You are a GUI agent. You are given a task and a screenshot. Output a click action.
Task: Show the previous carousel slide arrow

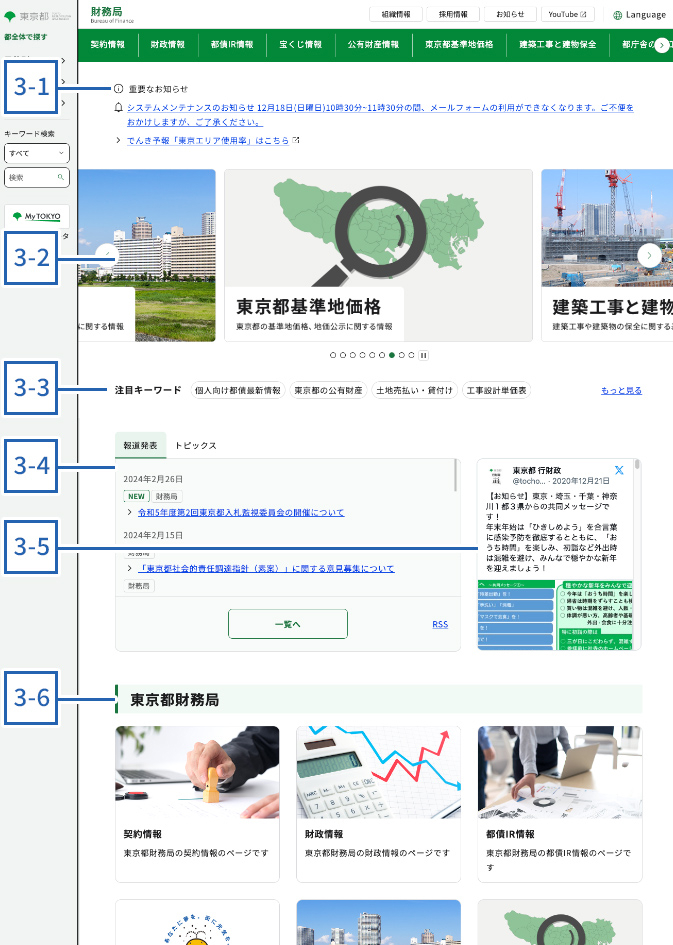[x=106, y=255]
